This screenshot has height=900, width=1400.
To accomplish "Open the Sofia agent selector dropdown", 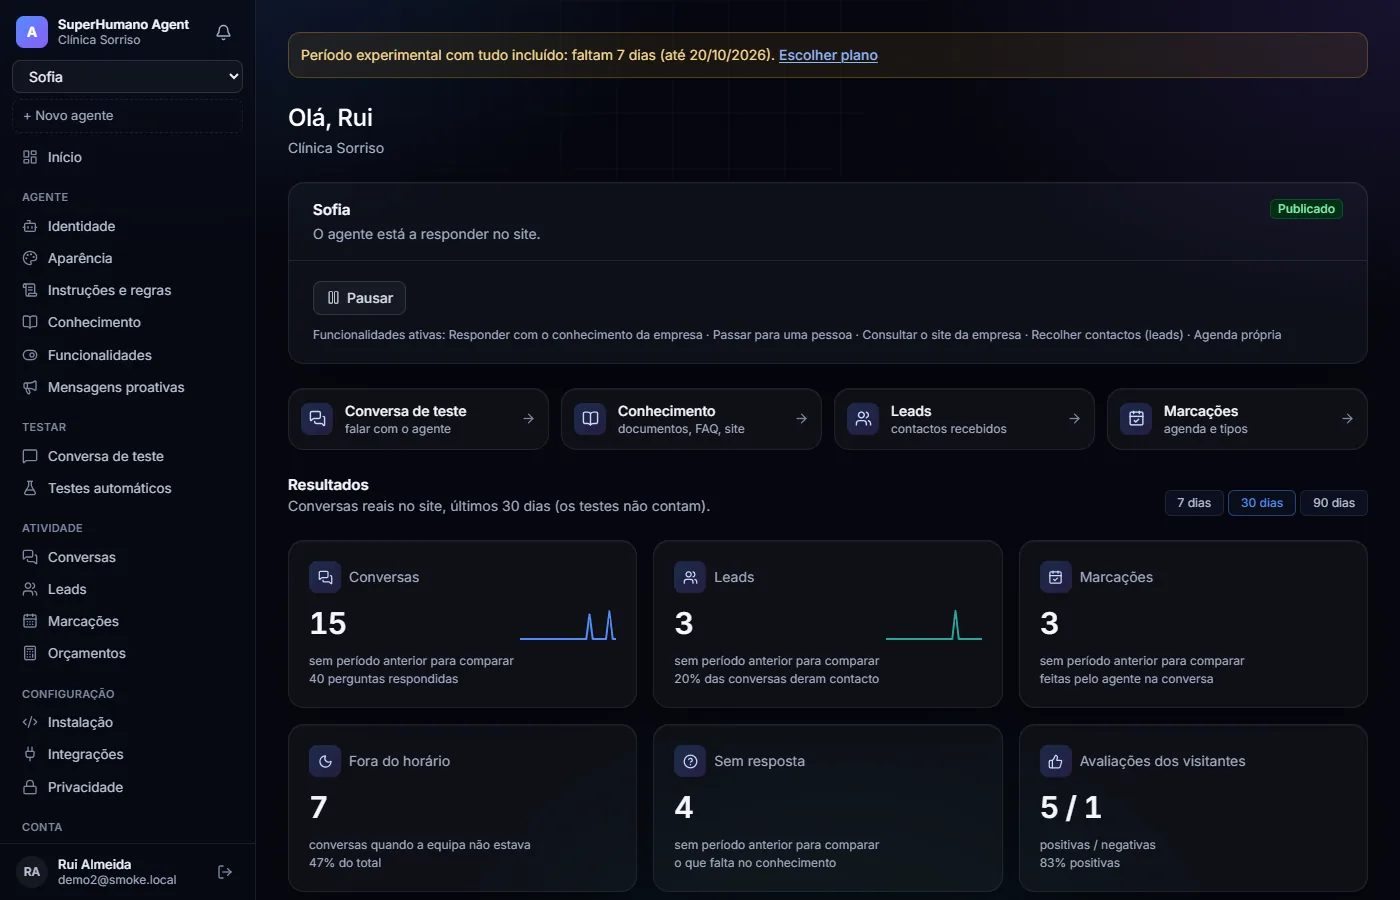I will coord(127,77).
